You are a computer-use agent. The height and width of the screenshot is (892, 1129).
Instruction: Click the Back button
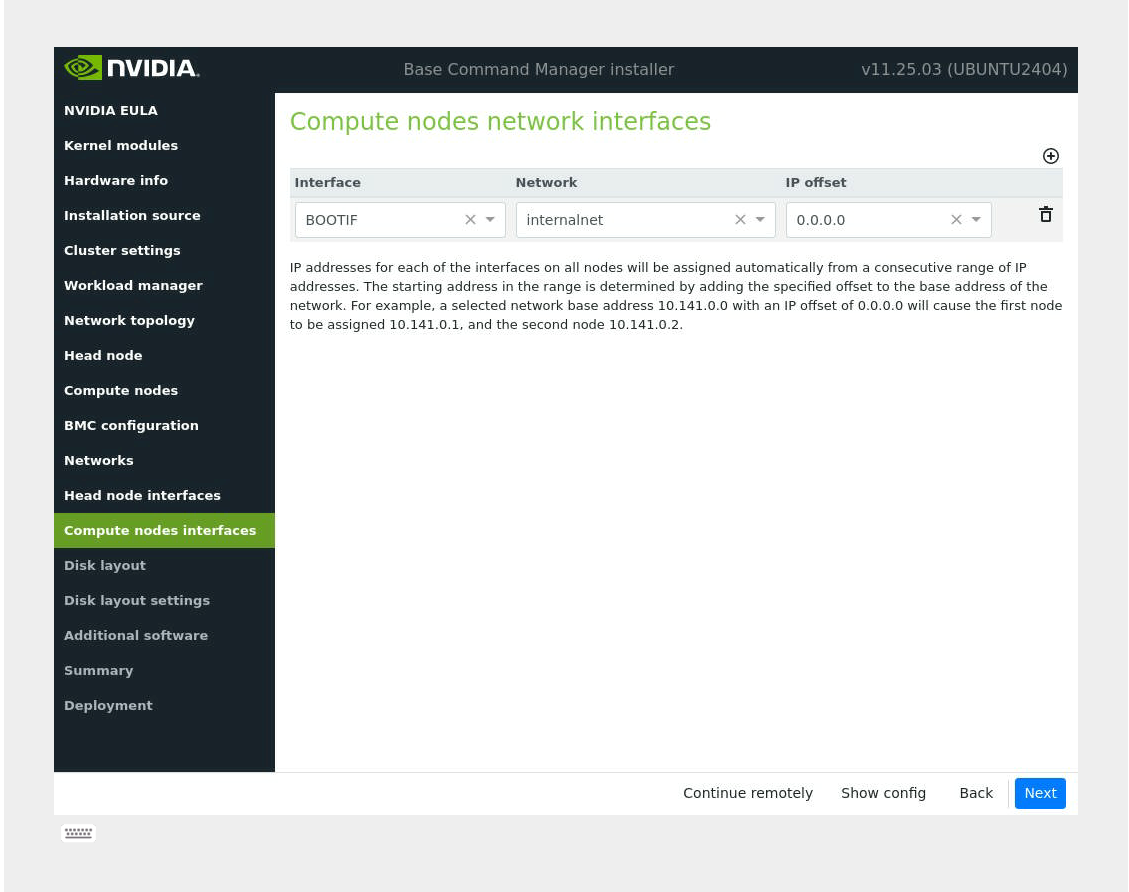point(975,793)
